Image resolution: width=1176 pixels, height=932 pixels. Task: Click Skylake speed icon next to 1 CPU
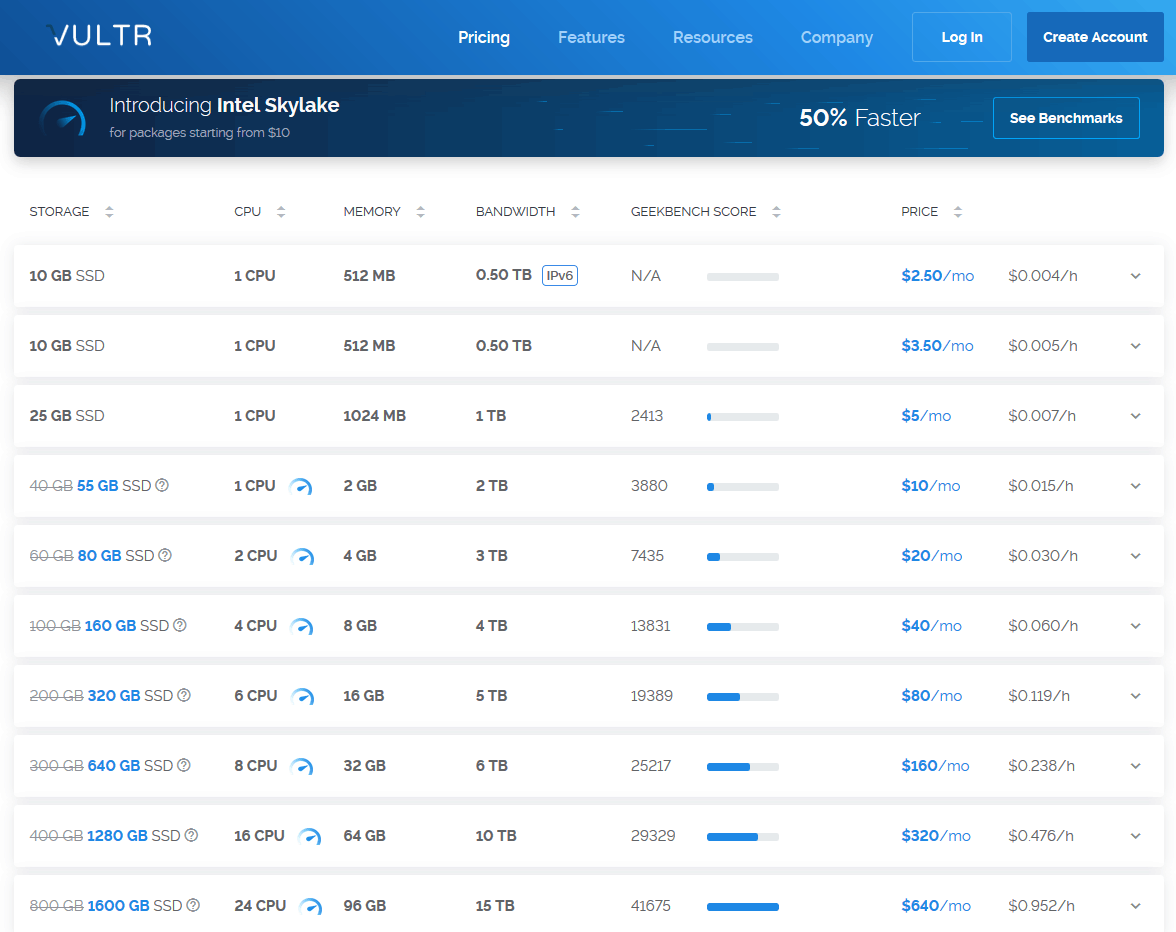[301, 487]
